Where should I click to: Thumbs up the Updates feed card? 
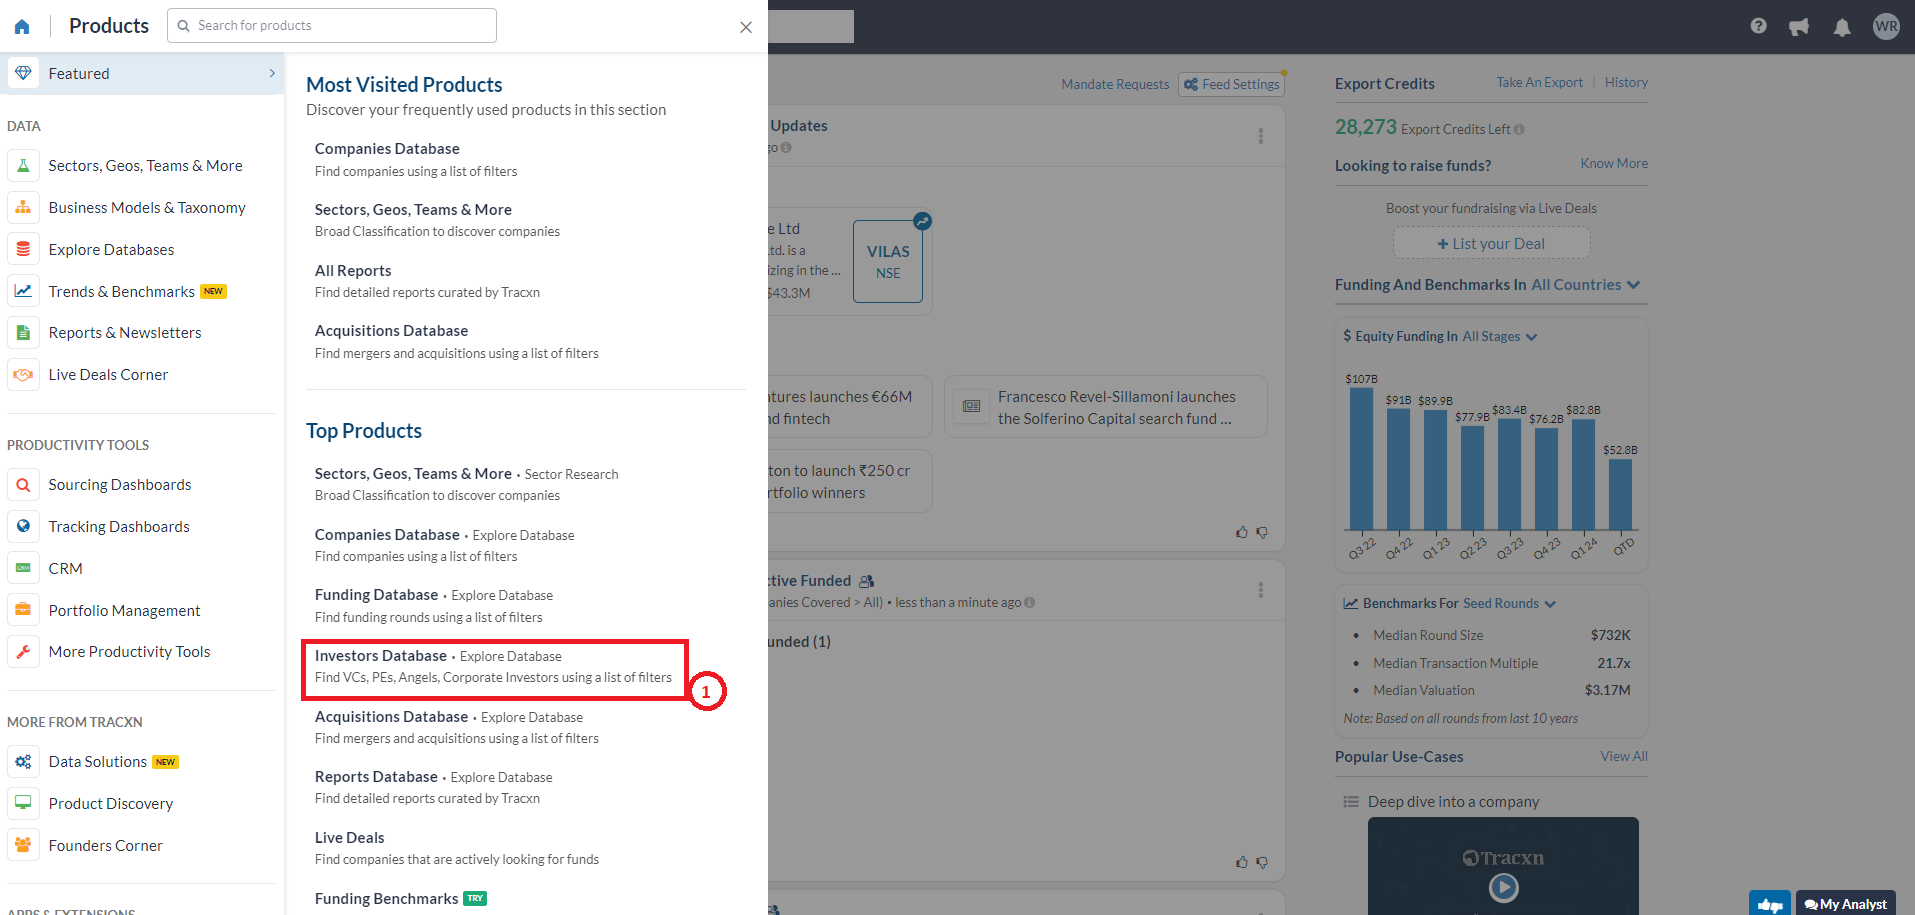pos(1242,532)
